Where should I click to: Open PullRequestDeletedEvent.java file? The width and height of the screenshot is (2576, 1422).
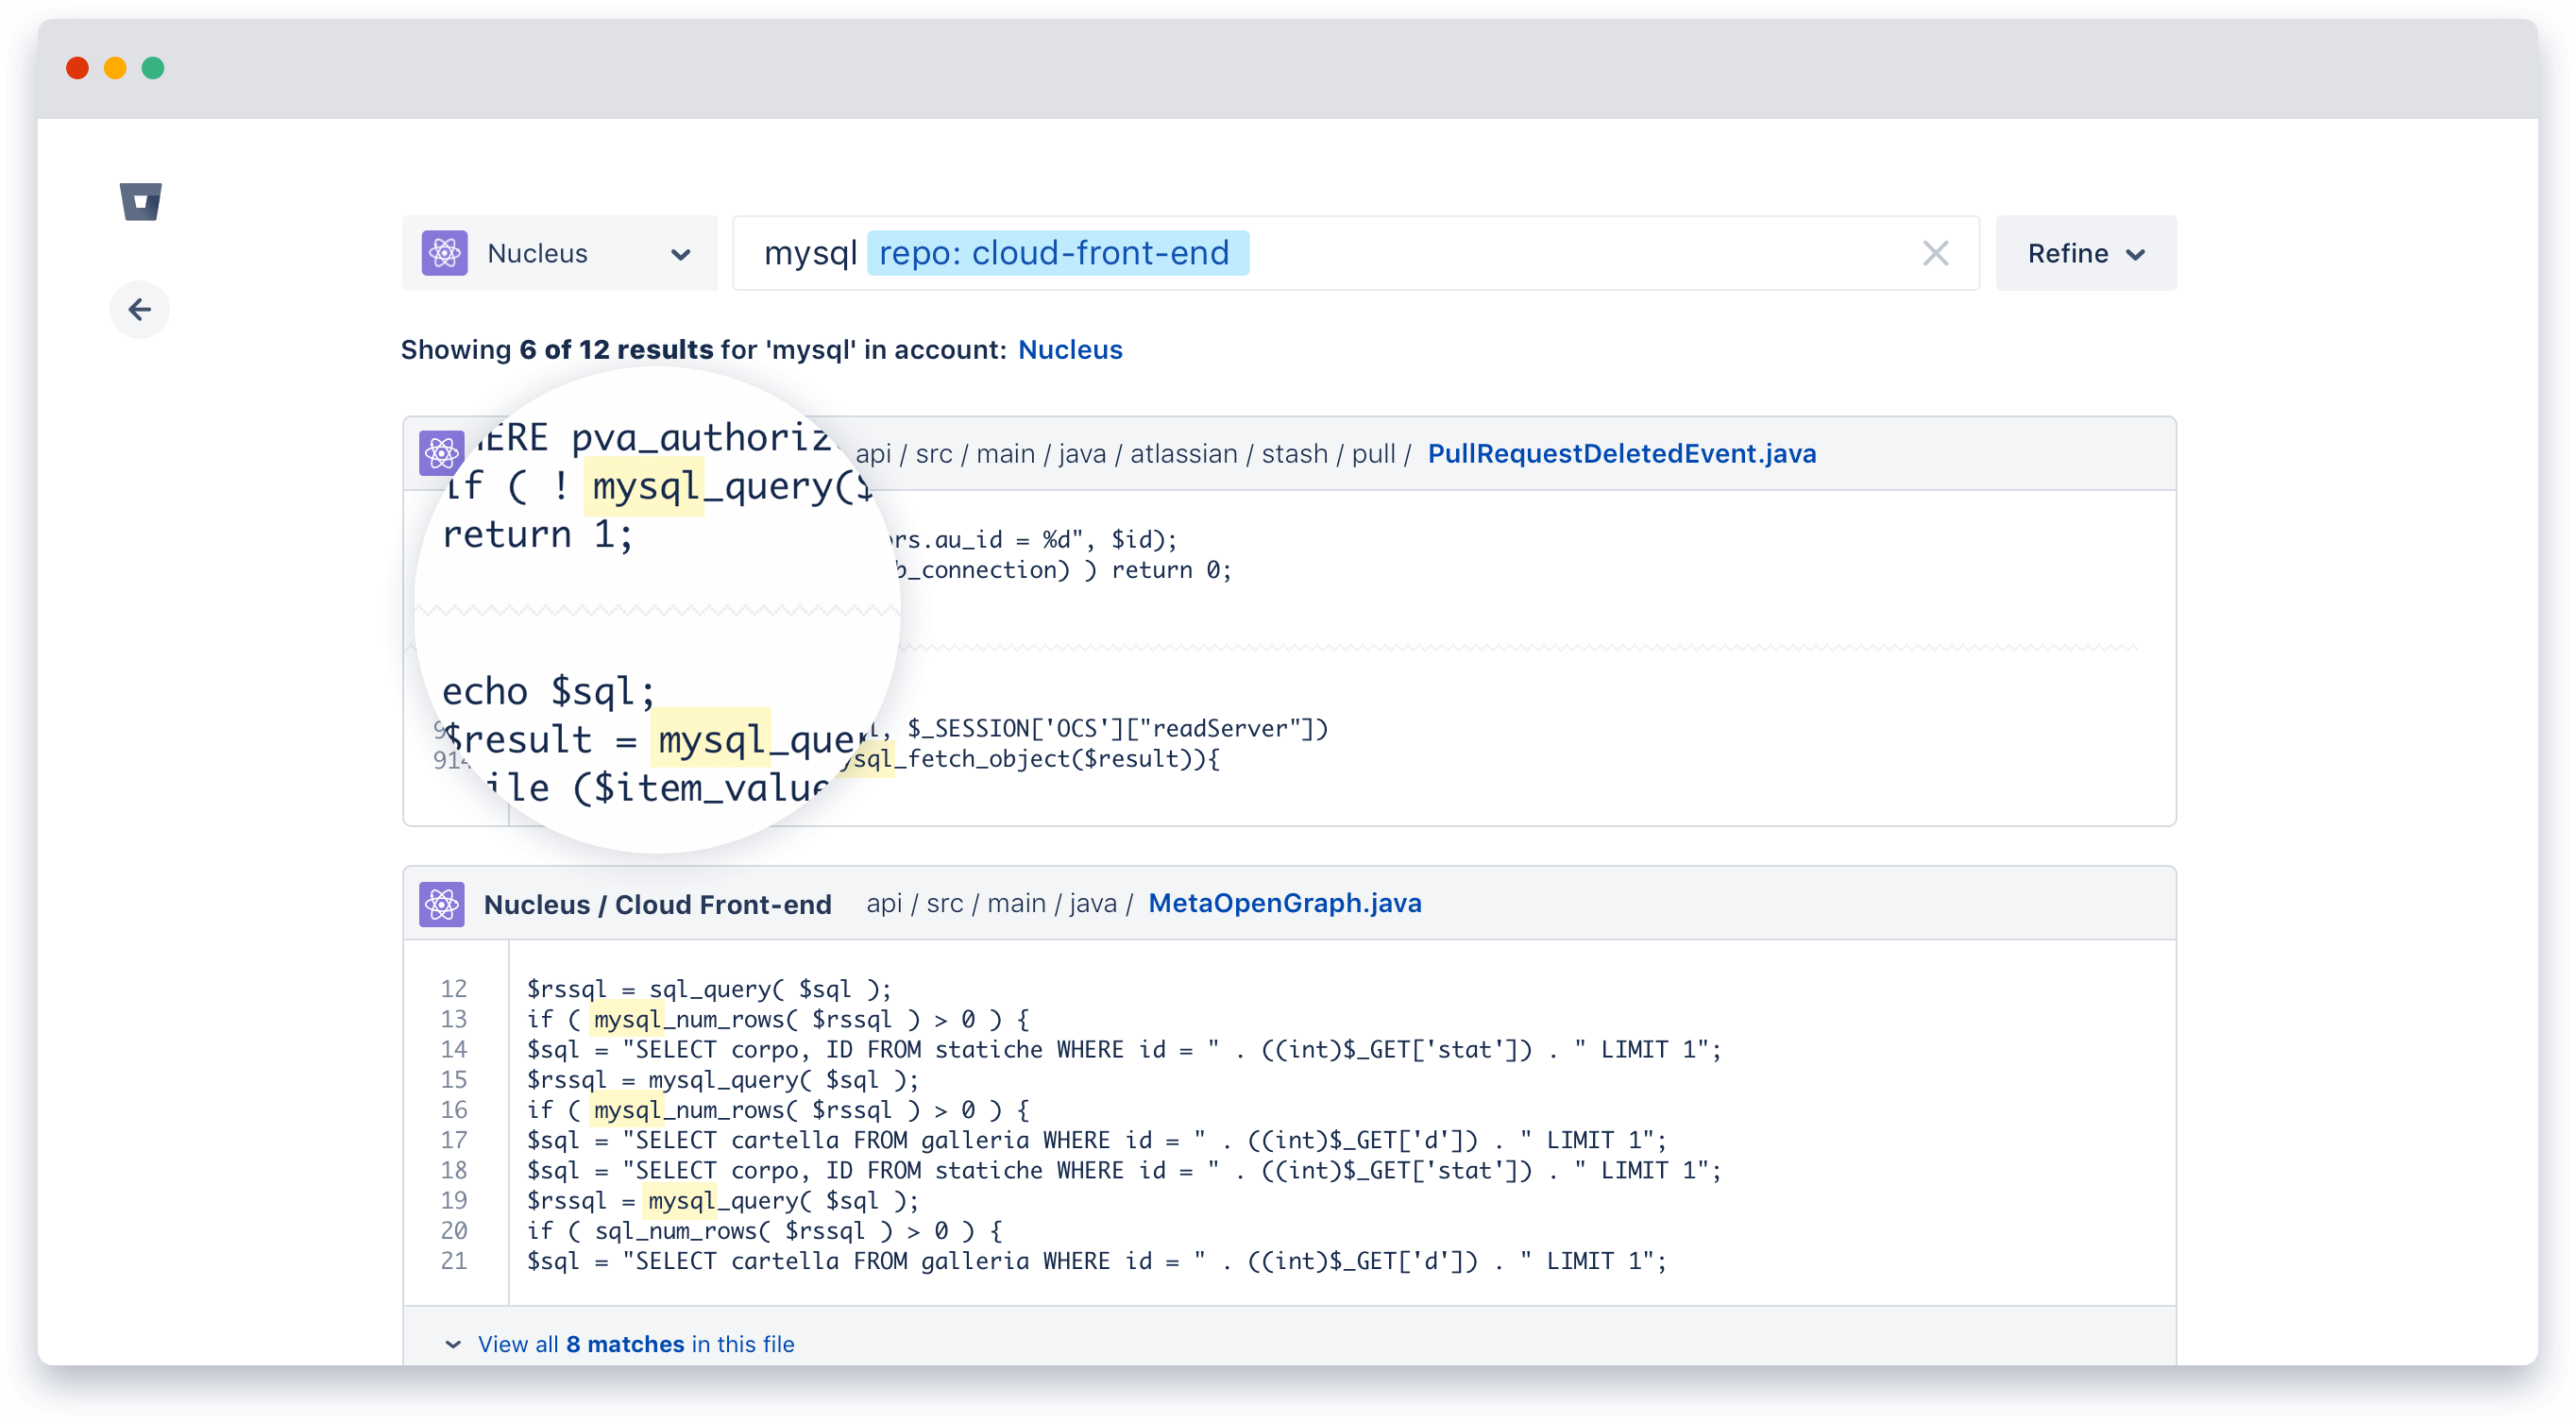1621,453
